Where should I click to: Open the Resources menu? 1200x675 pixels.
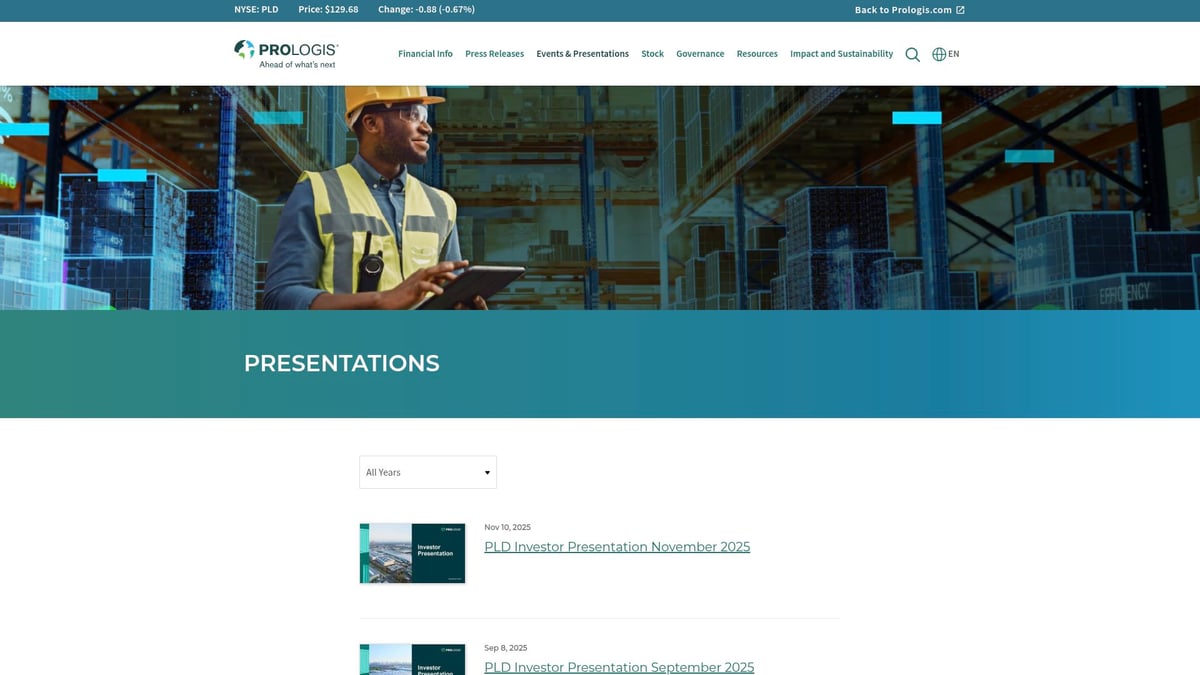pyautogui.click(x=757, y=54)
